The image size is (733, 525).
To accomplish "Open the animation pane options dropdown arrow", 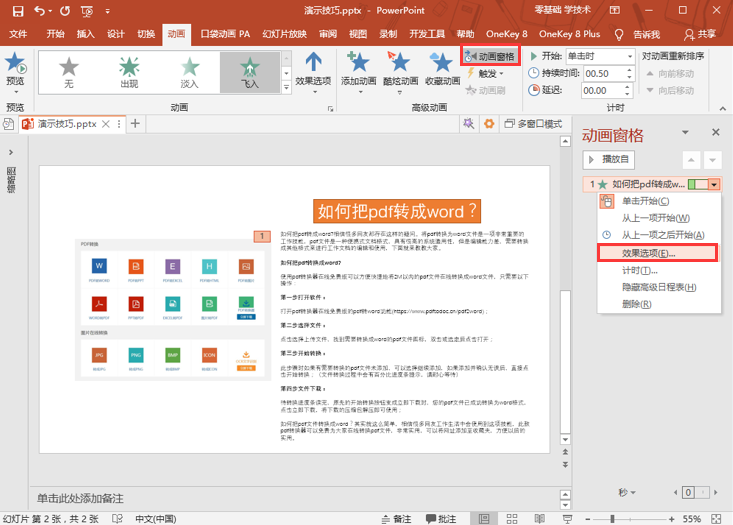I will click(x=685, y=132).
